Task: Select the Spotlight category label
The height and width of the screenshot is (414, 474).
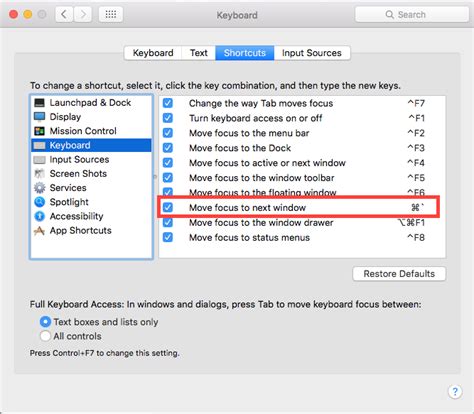Action: coord(69,202)
